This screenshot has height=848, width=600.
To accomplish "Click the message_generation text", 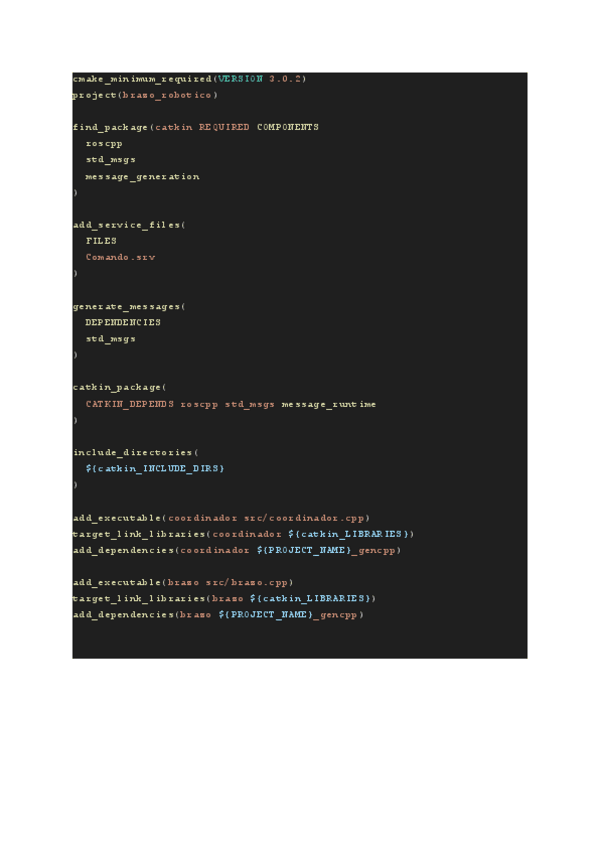I will point(142,177).
